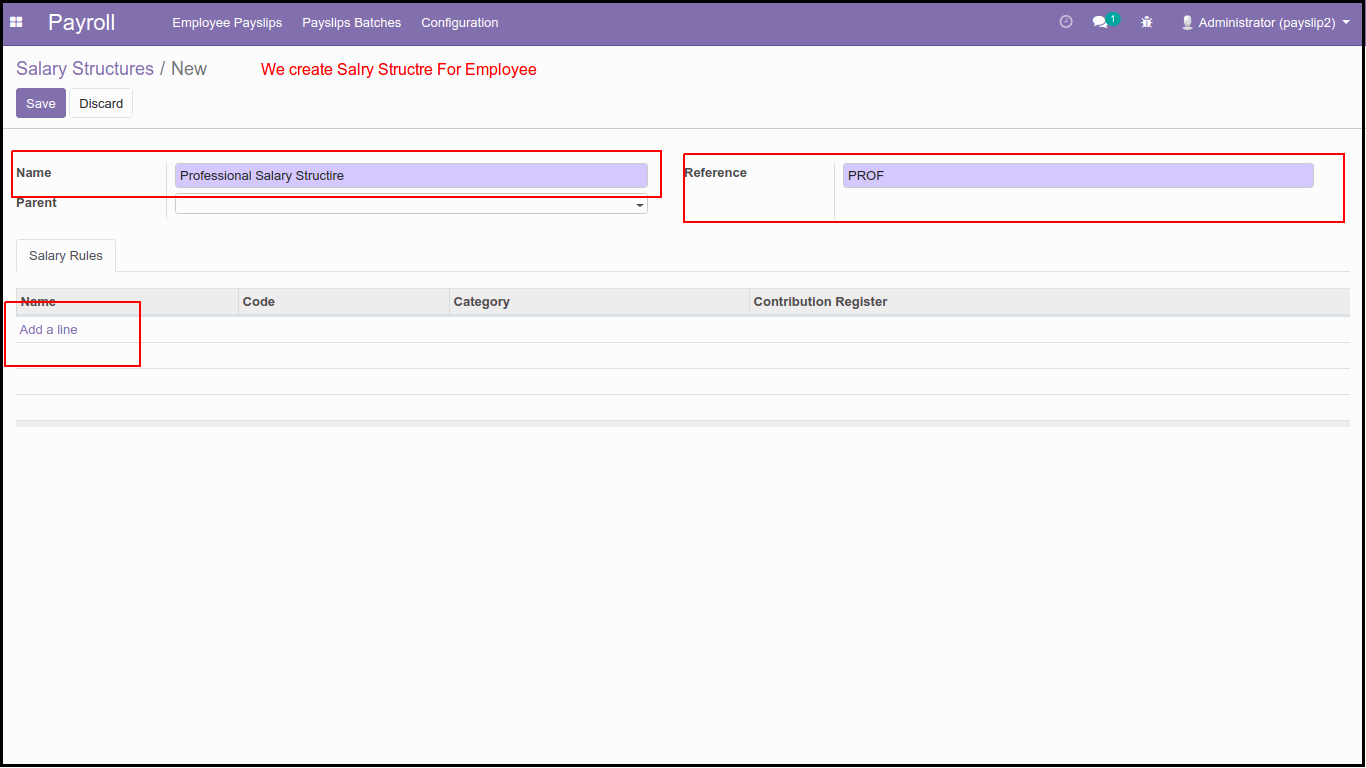Viewport: 1366px width, 768px height.
Task: Focus the Name input field
Action: [x=411, y=176]
